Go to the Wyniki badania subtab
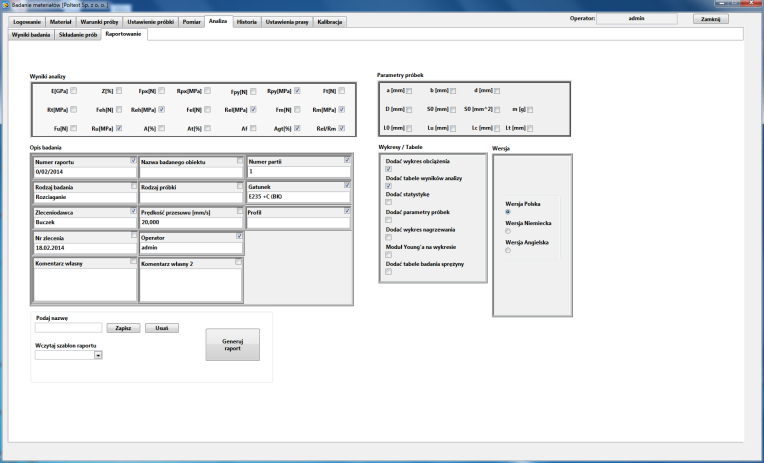The width and height of the screenshot is (764, 463). (x=31, y=35)
